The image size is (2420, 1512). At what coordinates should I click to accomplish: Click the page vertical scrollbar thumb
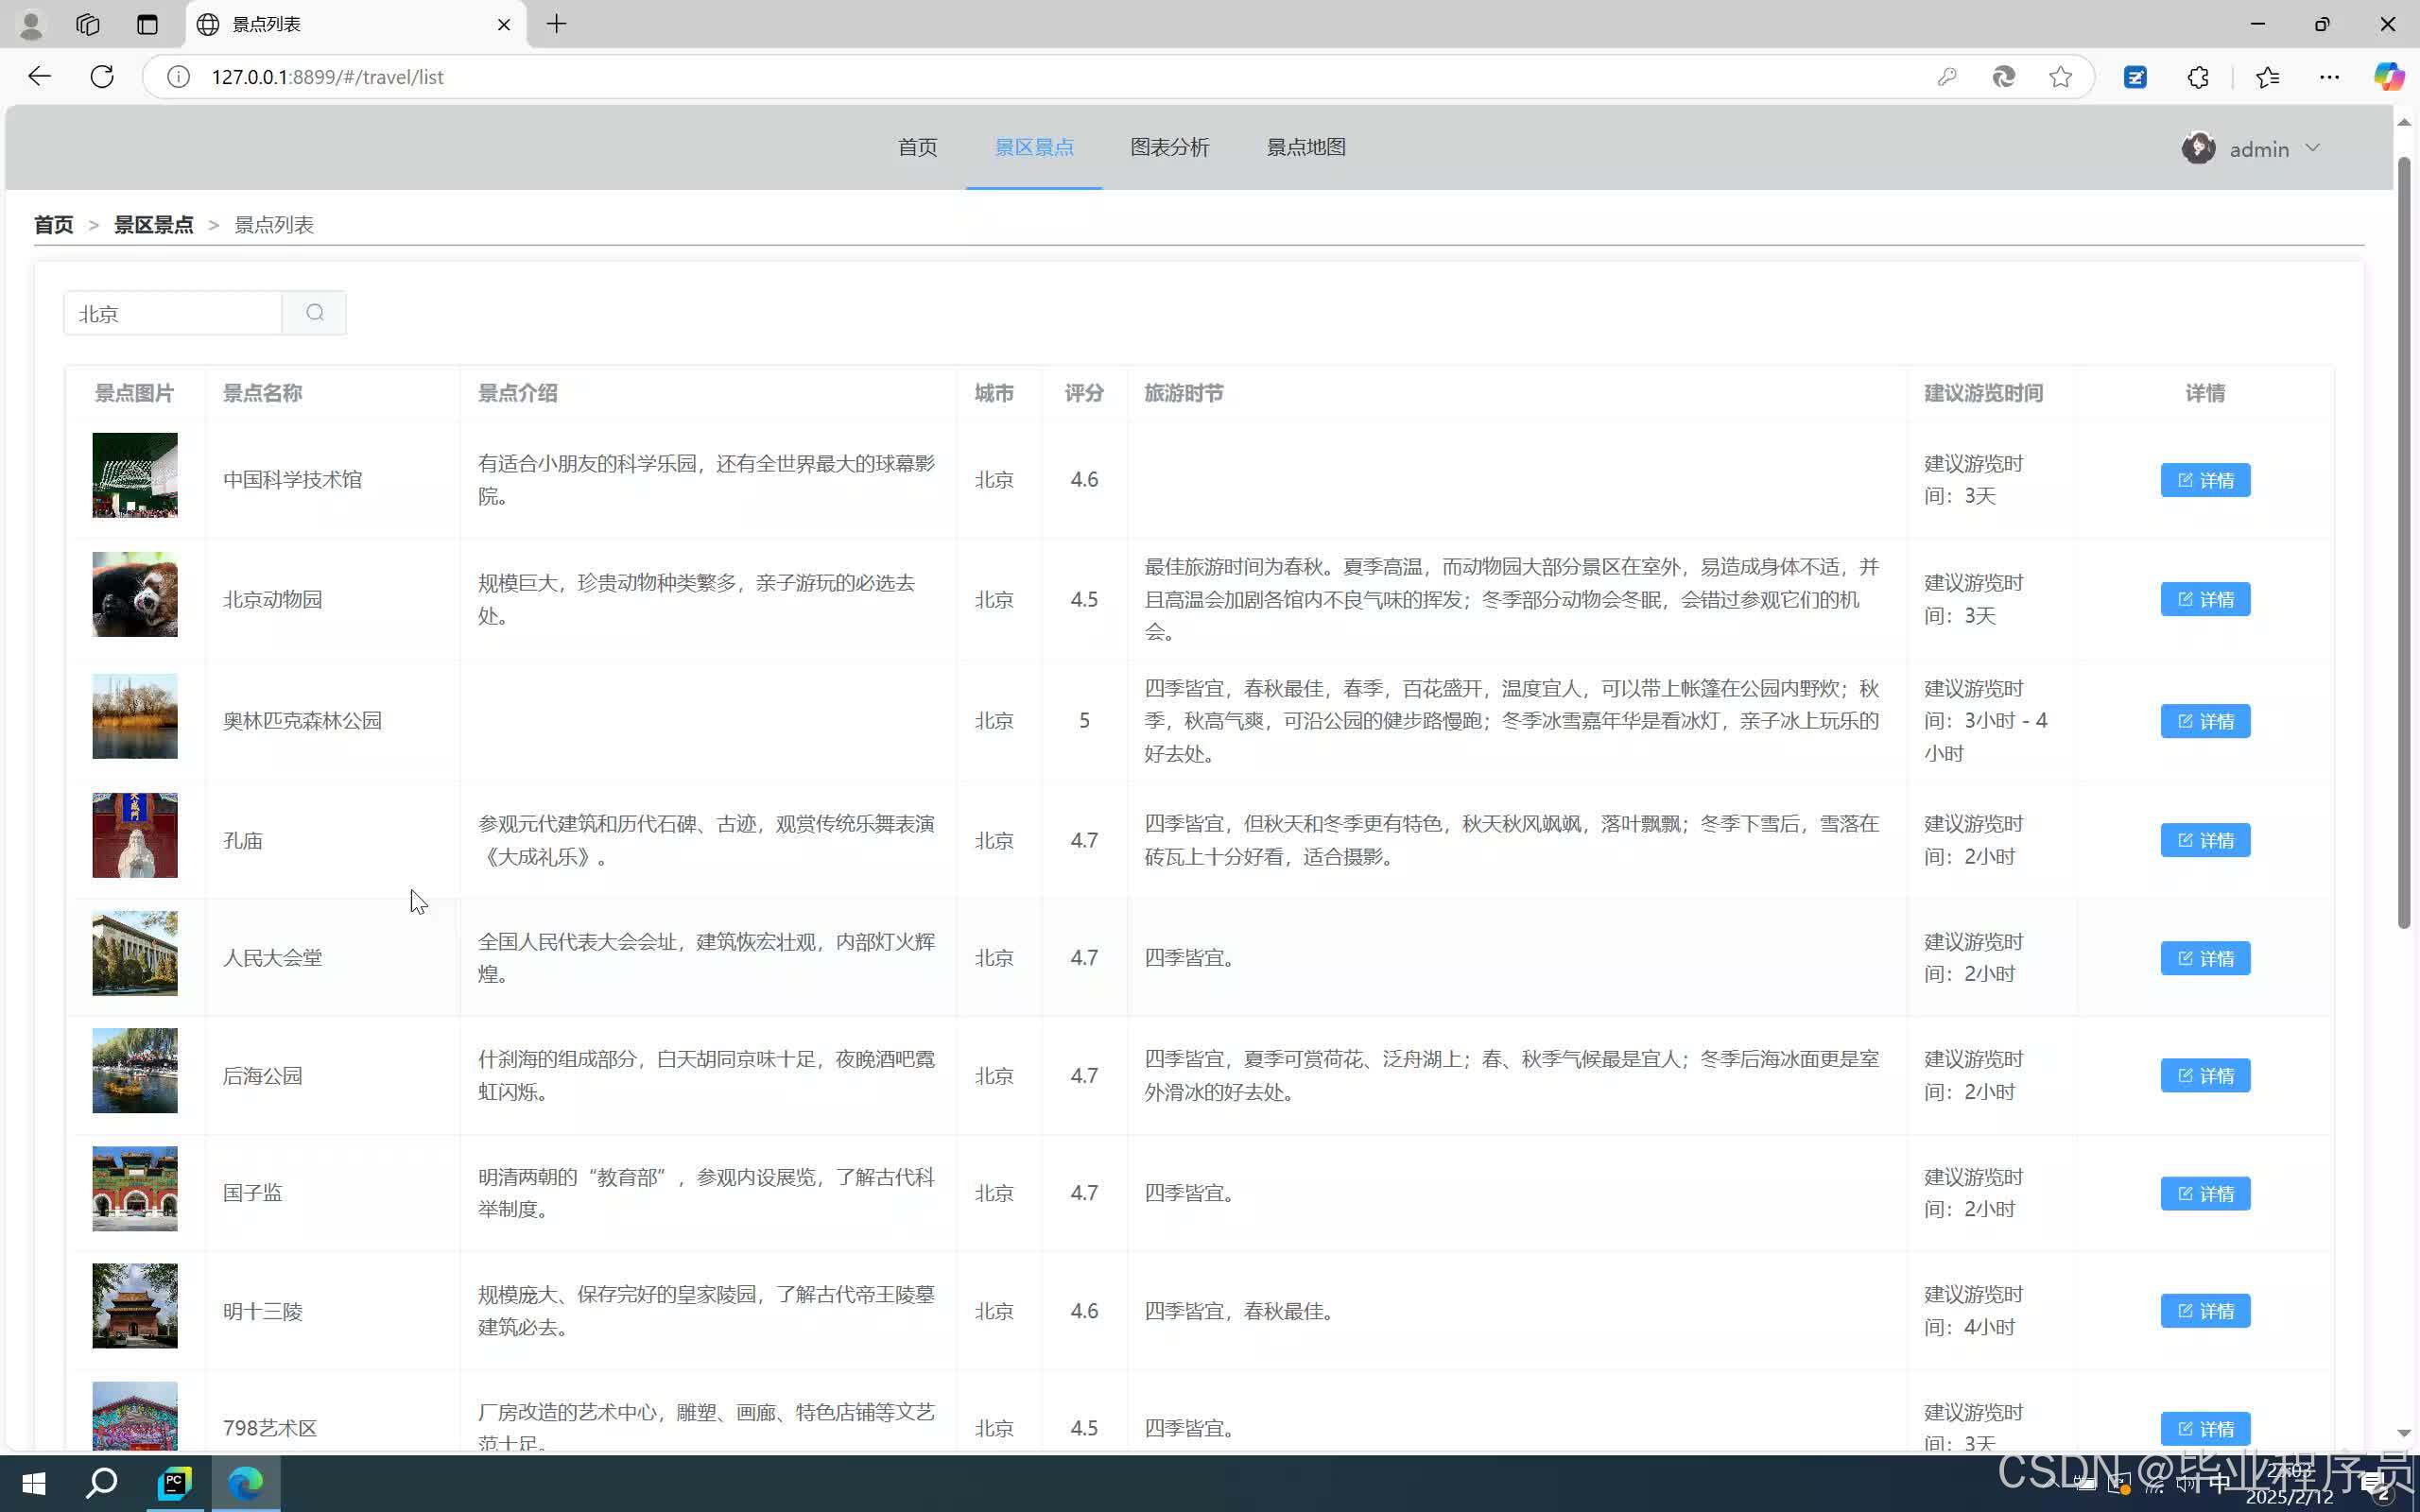coord(2404,542)
